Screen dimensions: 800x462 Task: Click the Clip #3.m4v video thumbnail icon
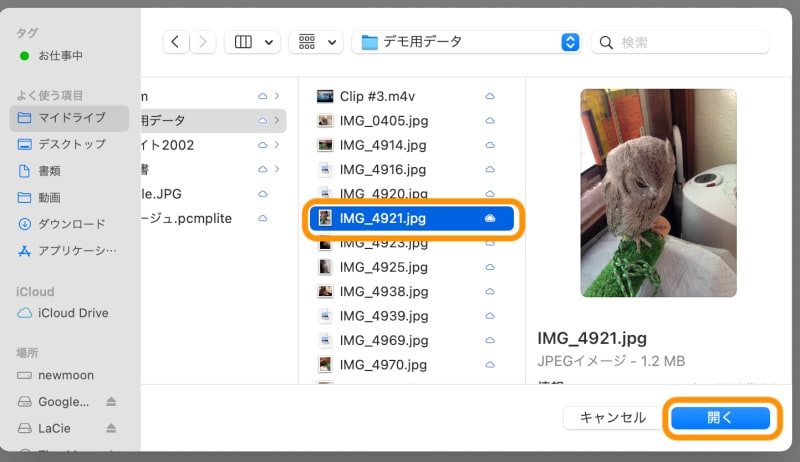pos(325,96)
